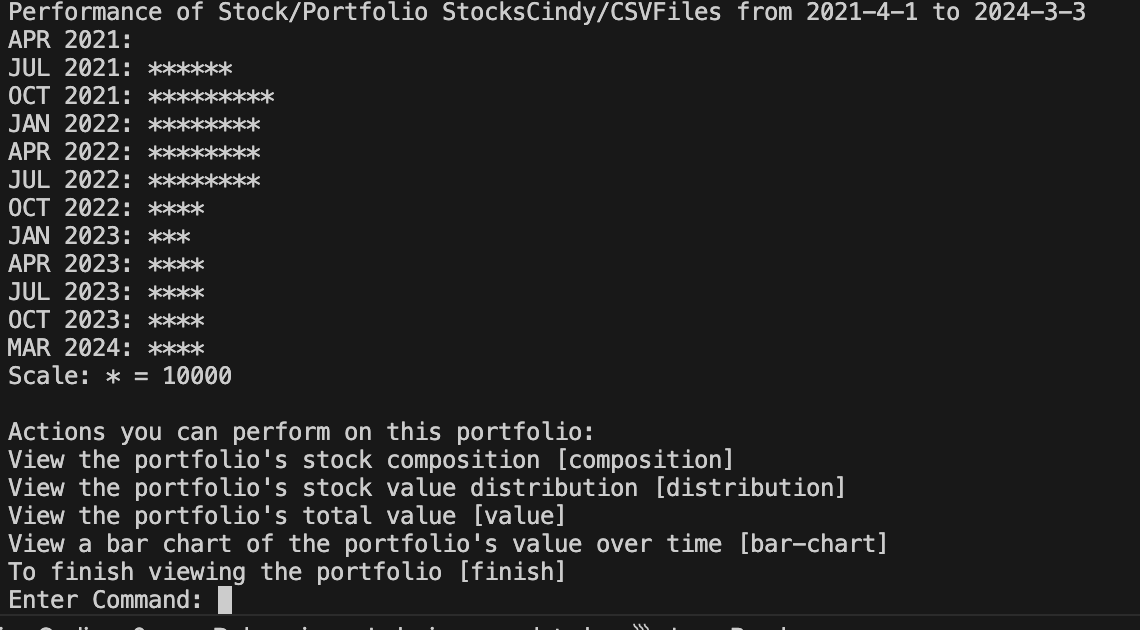Screen dimensions: 1140x630
Task: Click the JUL 2023 asterisk bar
Action: [176, 293]
